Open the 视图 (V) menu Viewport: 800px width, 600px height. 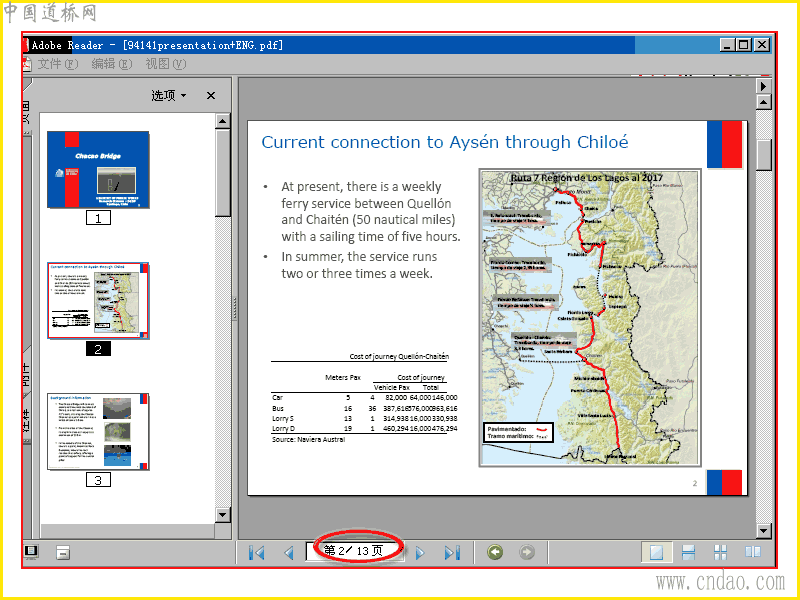coord(165,64)
